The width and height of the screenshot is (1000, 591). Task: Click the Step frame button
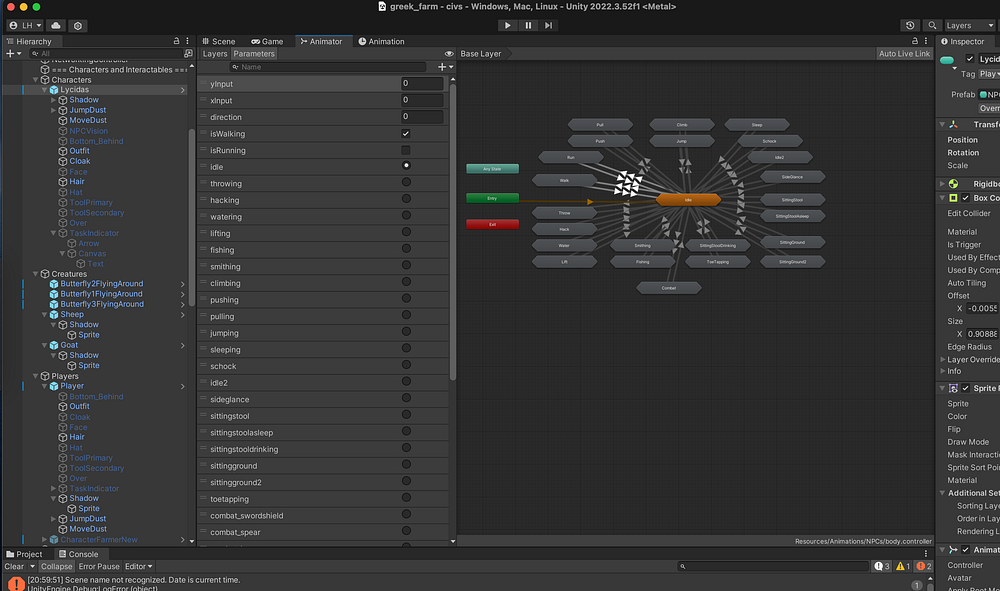click(x=549, y=25)
